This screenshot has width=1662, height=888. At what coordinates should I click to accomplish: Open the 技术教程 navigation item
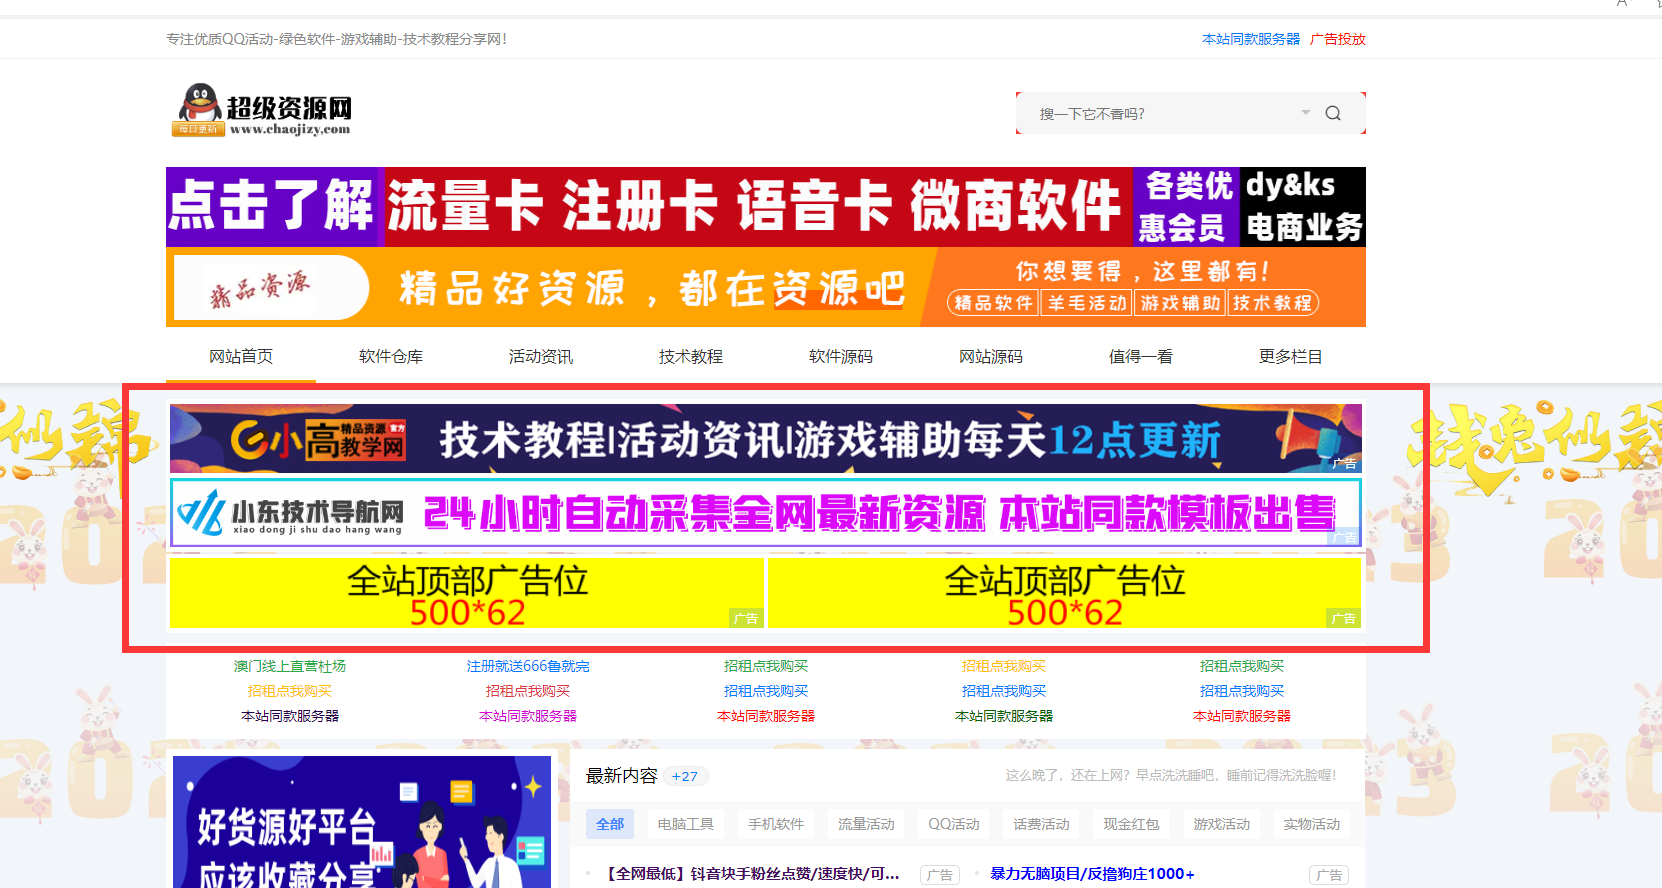(691, 357)
